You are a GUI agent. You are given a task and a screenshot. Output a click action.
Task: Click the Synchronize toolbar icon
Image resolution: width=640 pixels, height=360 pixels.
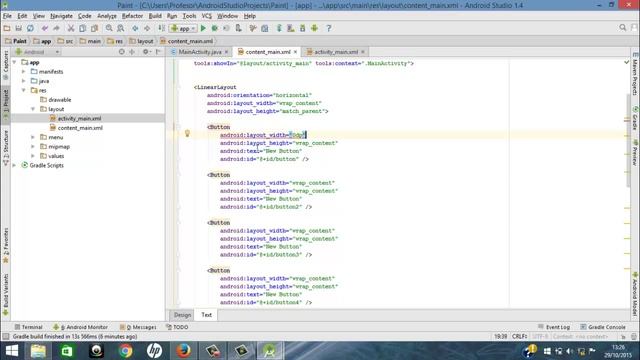coord(30,28)
